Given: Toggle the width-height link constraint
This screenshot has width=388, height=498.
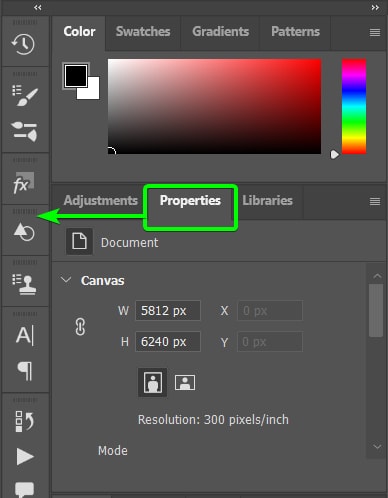Looking at the screenshot, I should pos(80,326).
